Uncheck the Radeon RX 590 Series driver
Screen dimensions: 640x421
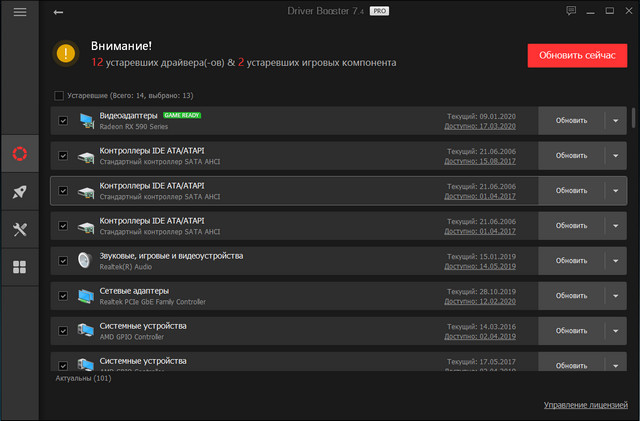pyautogui.click(x=63, y=120)
